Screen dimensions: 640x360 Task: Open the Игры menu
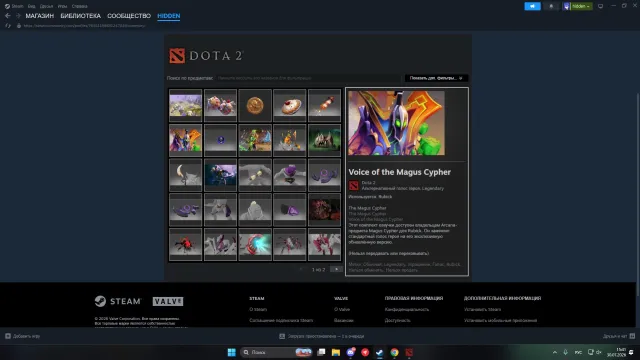click(x=62, y=6)
